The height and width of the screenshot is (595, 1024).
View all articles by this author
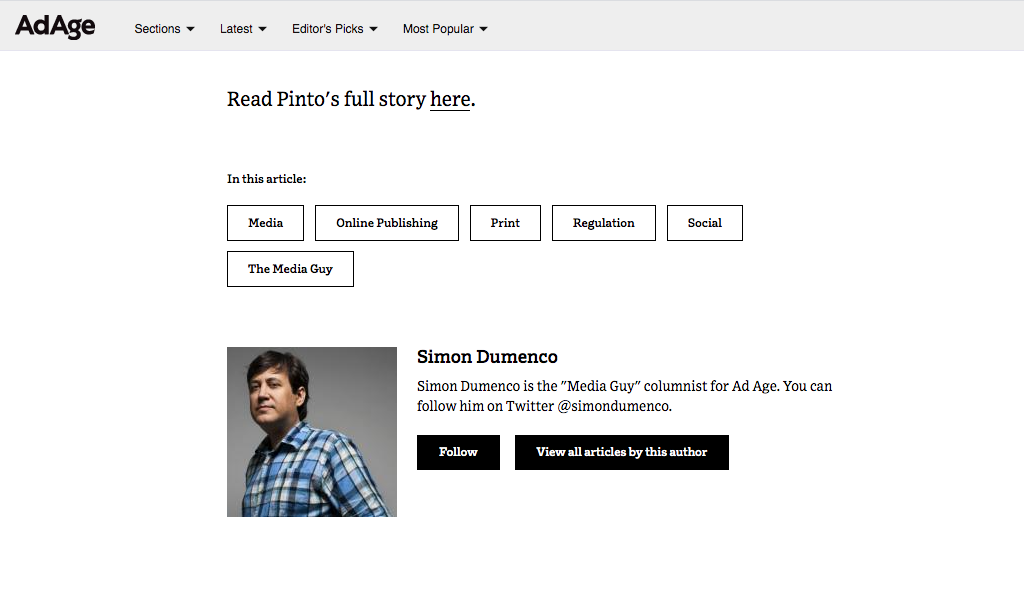(622, 452)
